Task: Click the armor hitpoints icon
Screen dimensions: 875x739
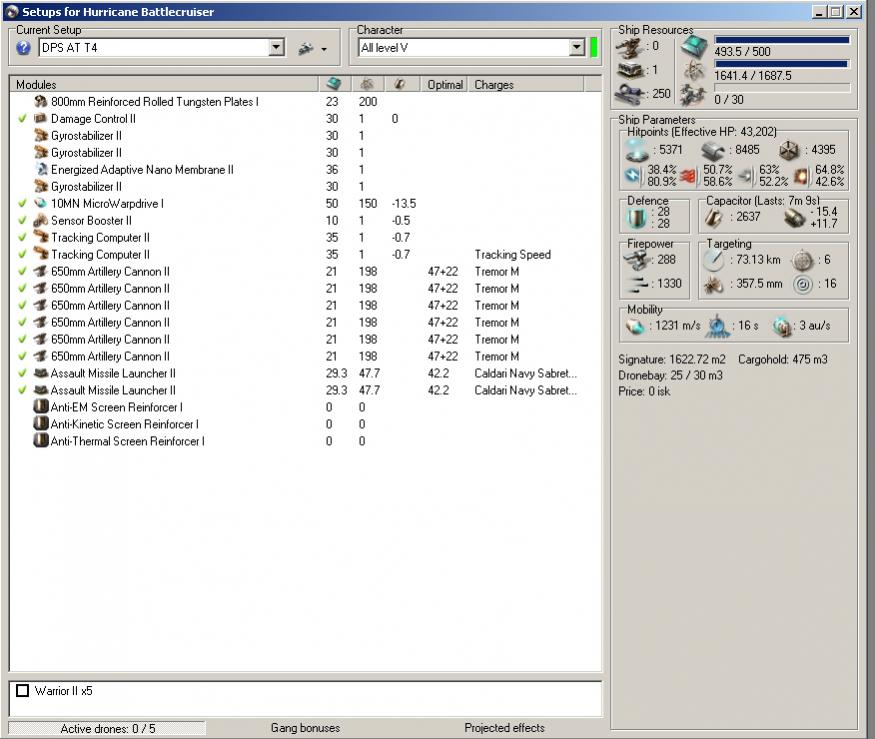Action: 712,150
